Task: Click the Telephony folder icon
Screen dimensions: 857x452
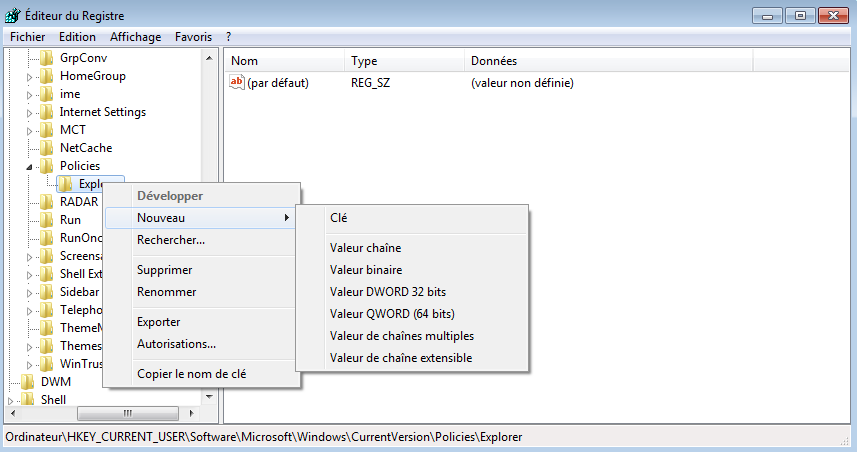Action: 47,310
